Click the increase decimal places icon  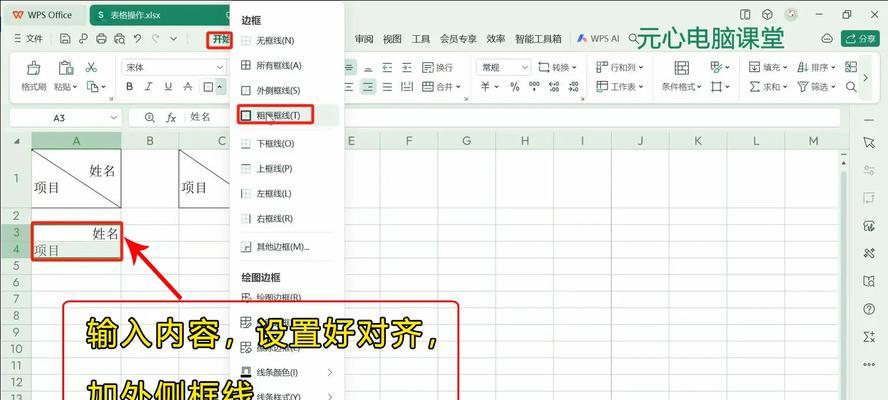pos(554,87)
